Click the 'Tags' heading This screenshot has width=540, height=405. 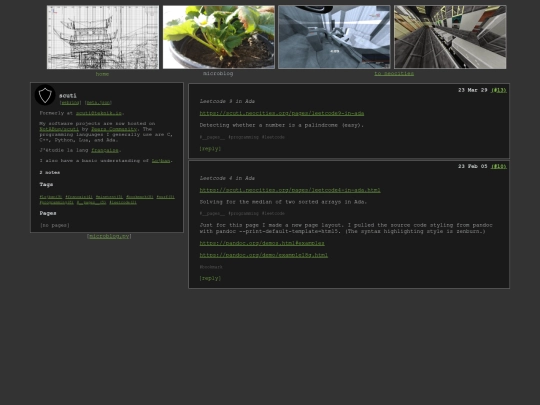[46, 185]
